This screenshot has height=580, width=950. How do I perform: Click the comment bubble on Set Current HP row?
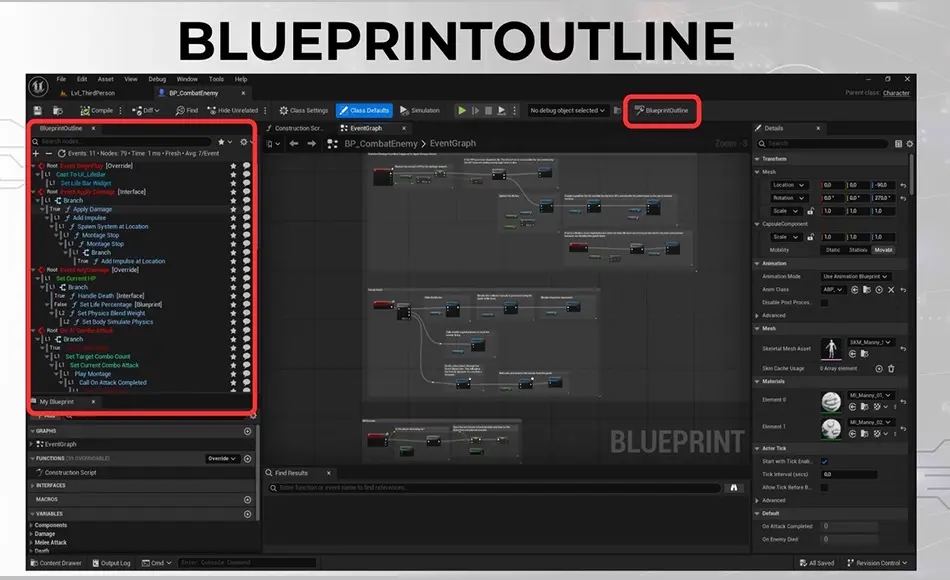[247, 279]
